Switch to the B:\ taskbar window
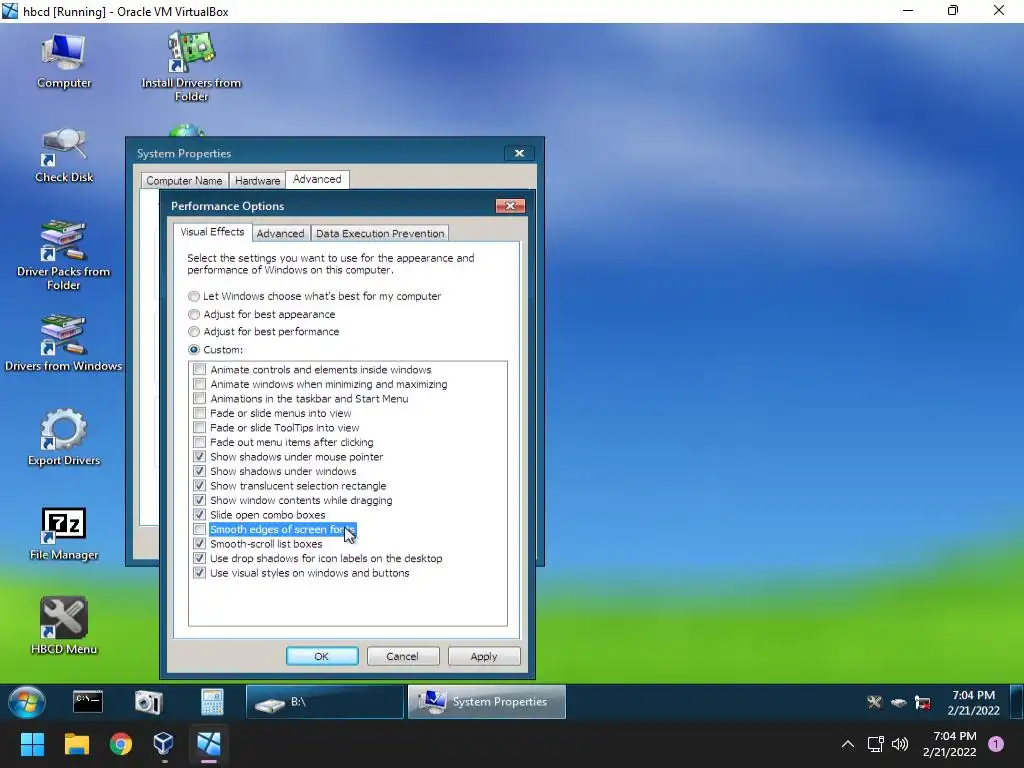This screenshot has height=768, width=1024. [x=325, y=702]
